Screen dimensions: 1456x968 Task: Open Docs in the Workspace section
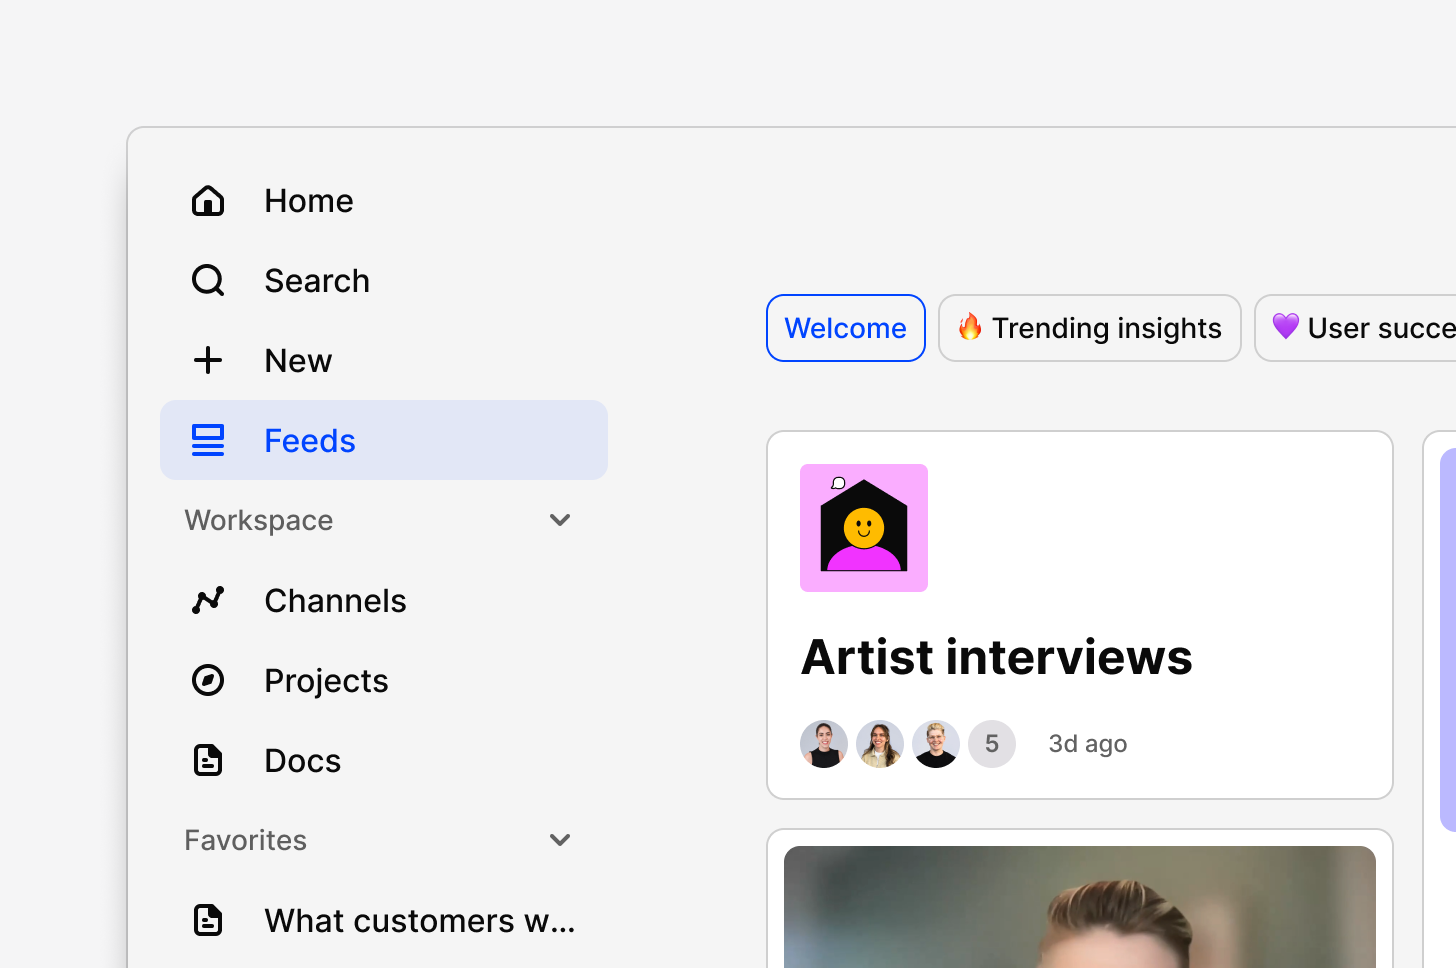[384, 760]
